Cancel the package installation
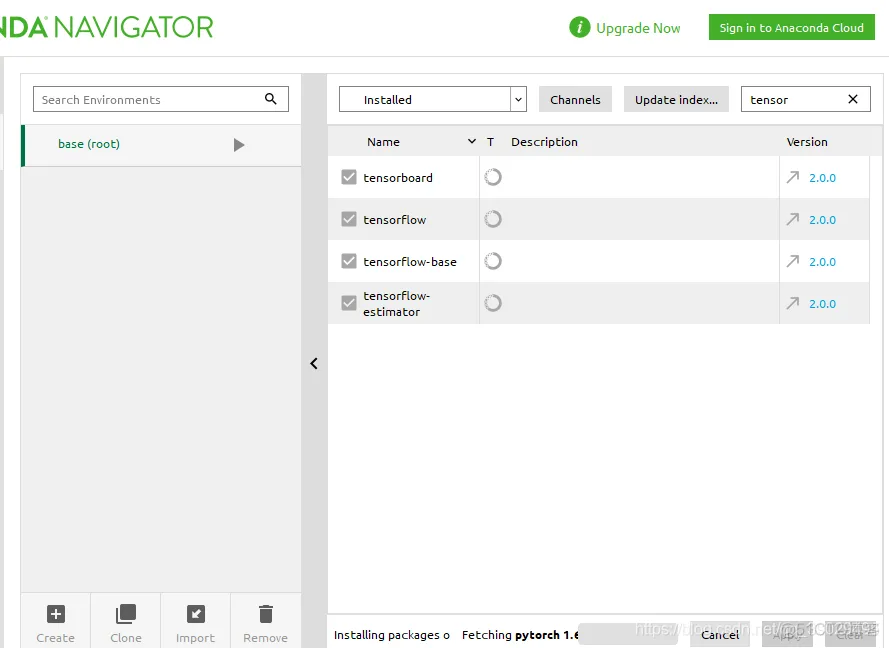The image size is (889, 648). click(719, 634)
